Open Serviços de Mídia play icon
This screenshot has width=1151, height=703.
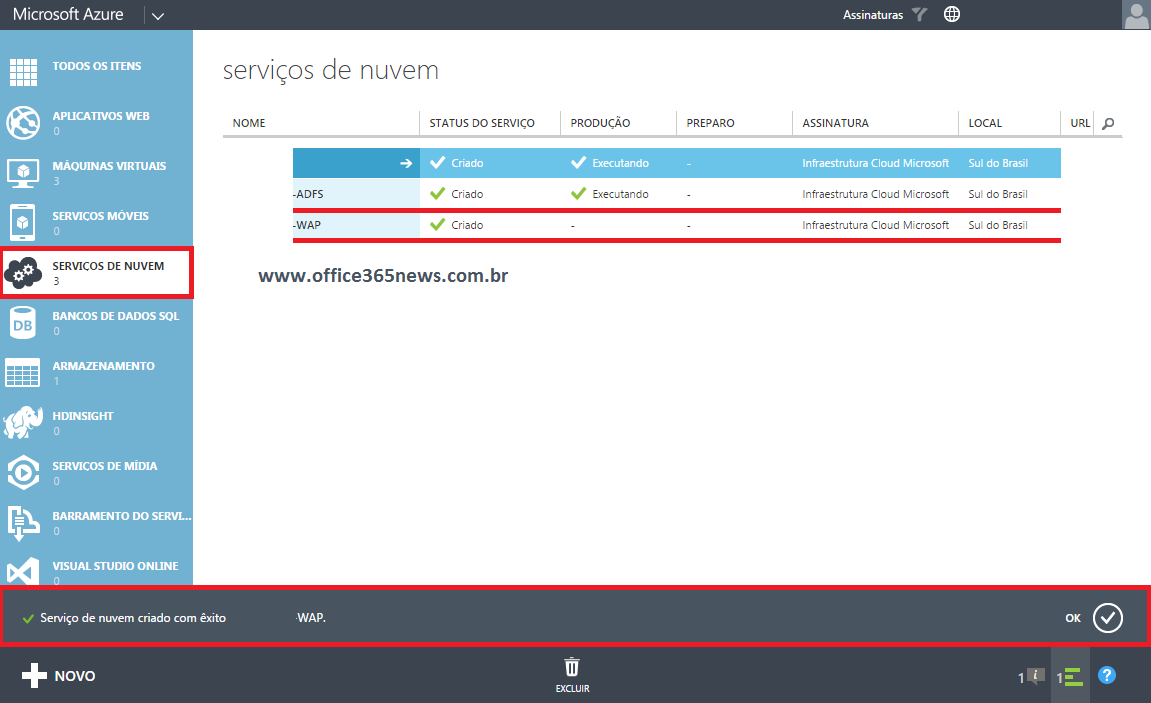click(23, 473)
